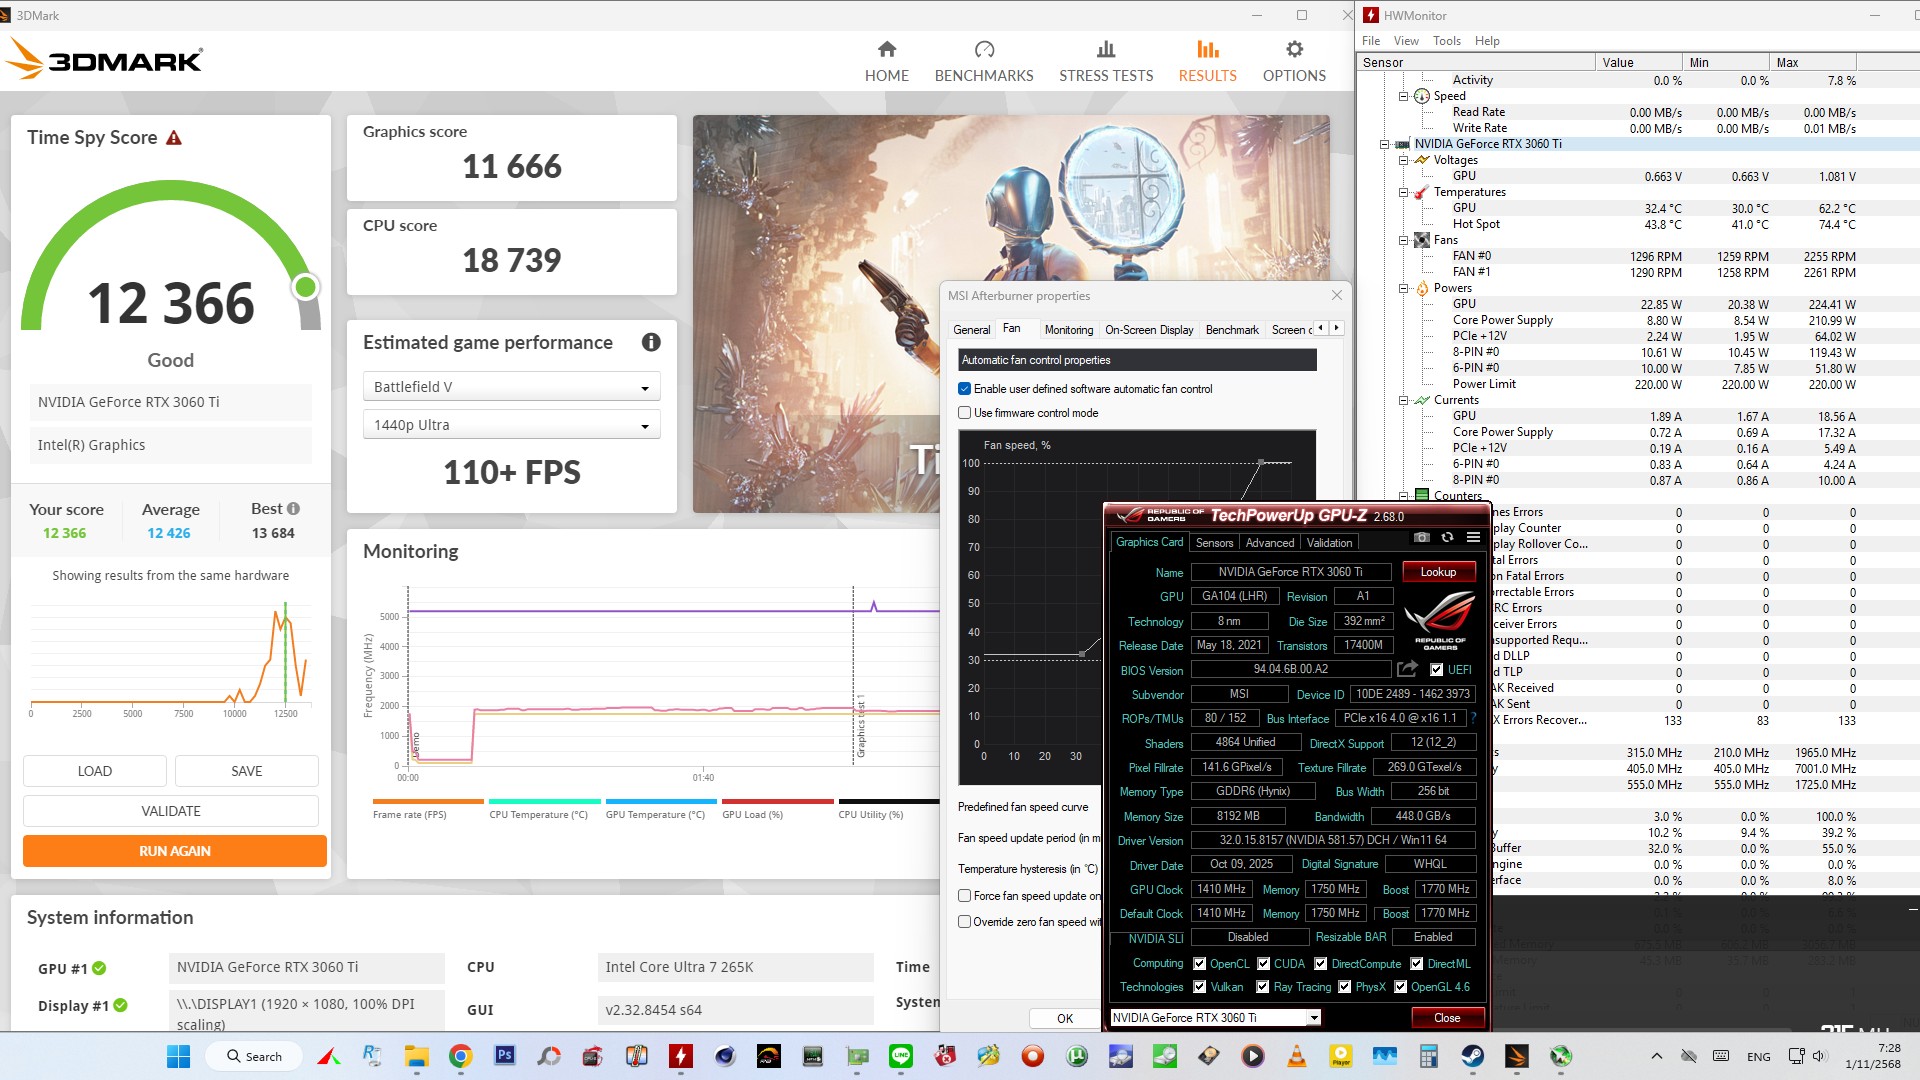Open Steam from the taskbar

(x=1472, y=1056)
